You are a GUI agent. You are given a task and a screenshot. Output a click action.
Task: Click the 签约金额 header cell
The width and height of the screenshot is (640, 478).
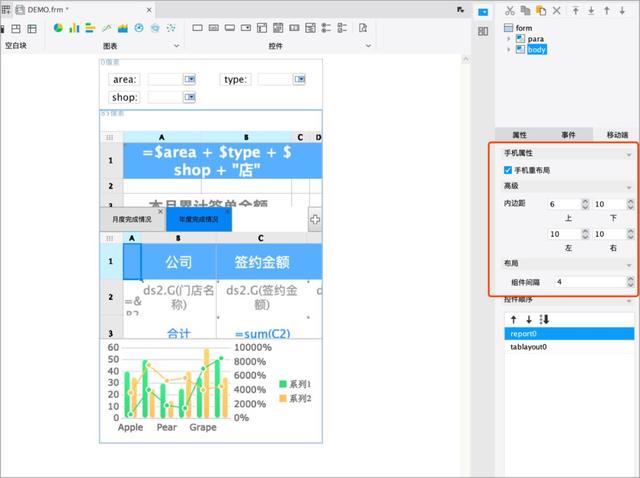[262, 262]
